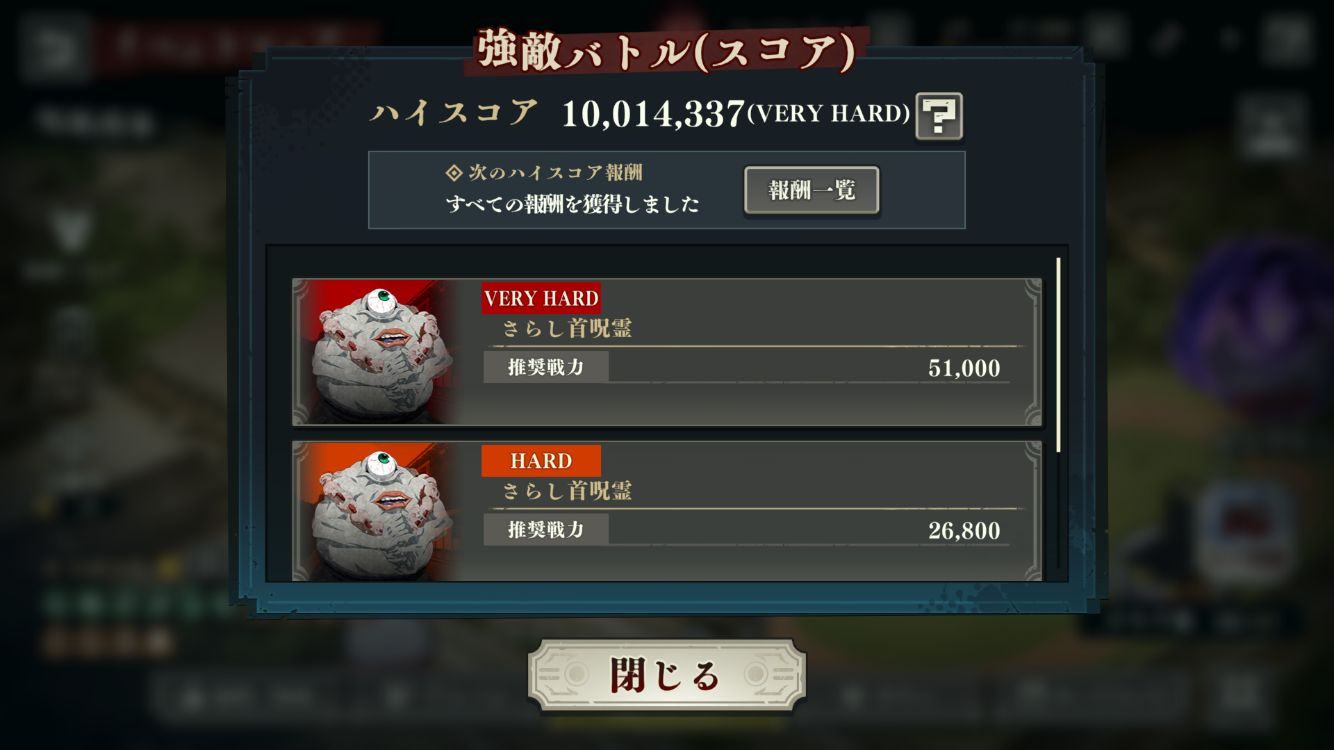The image size is (1334, 750).
Task: Click the すべての報酬を獲得しました message
Action: pos(572,205)
